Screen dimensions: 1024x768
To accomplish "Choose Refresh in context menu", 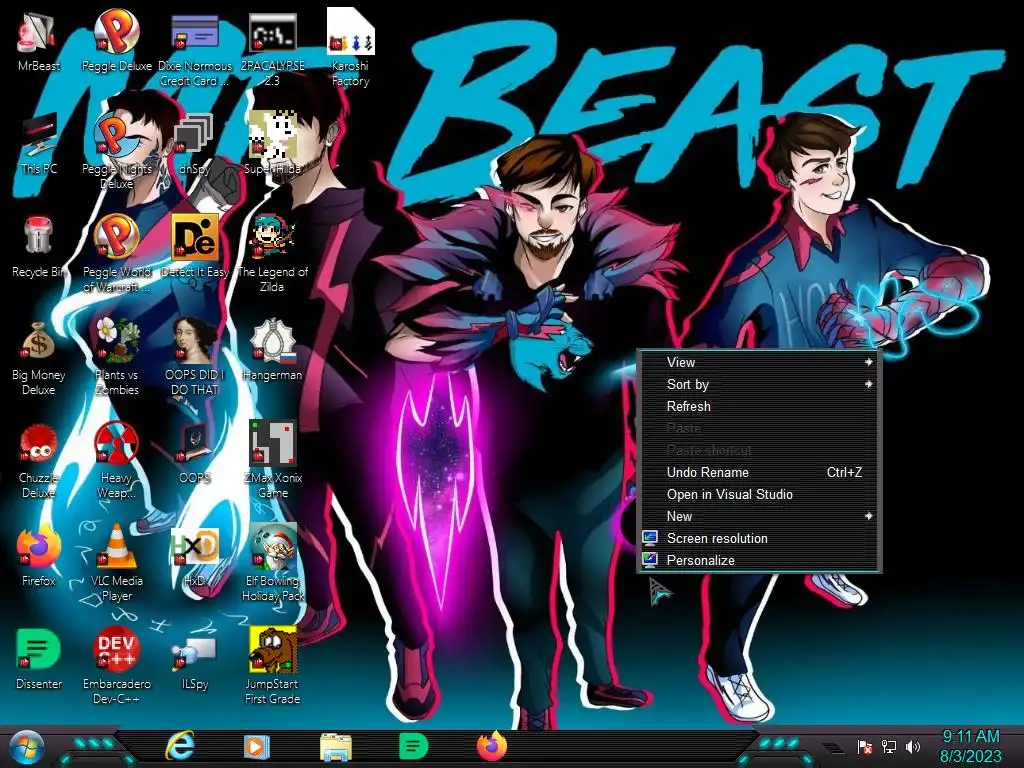I will (759, 406).
